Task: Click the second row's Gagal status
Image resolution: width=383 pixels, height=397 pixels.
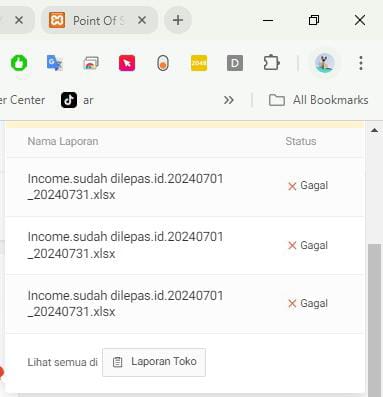Action: (x=308, y=245)
